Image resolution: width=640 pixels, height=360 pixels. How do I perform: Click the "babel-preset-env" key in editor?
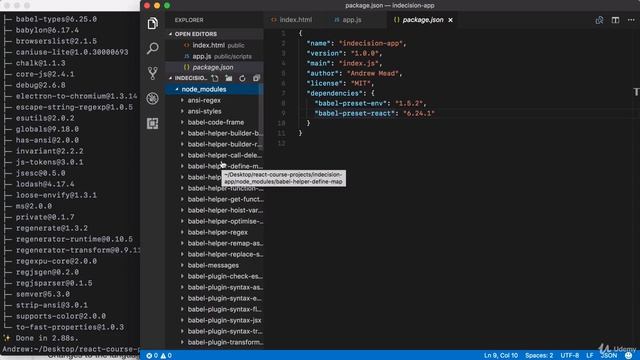click(x=350, y=103)
